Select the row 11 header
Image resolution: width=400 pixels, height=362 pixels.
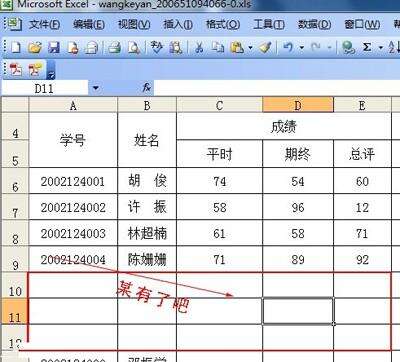pyautogui.click(x=15, y=311)
